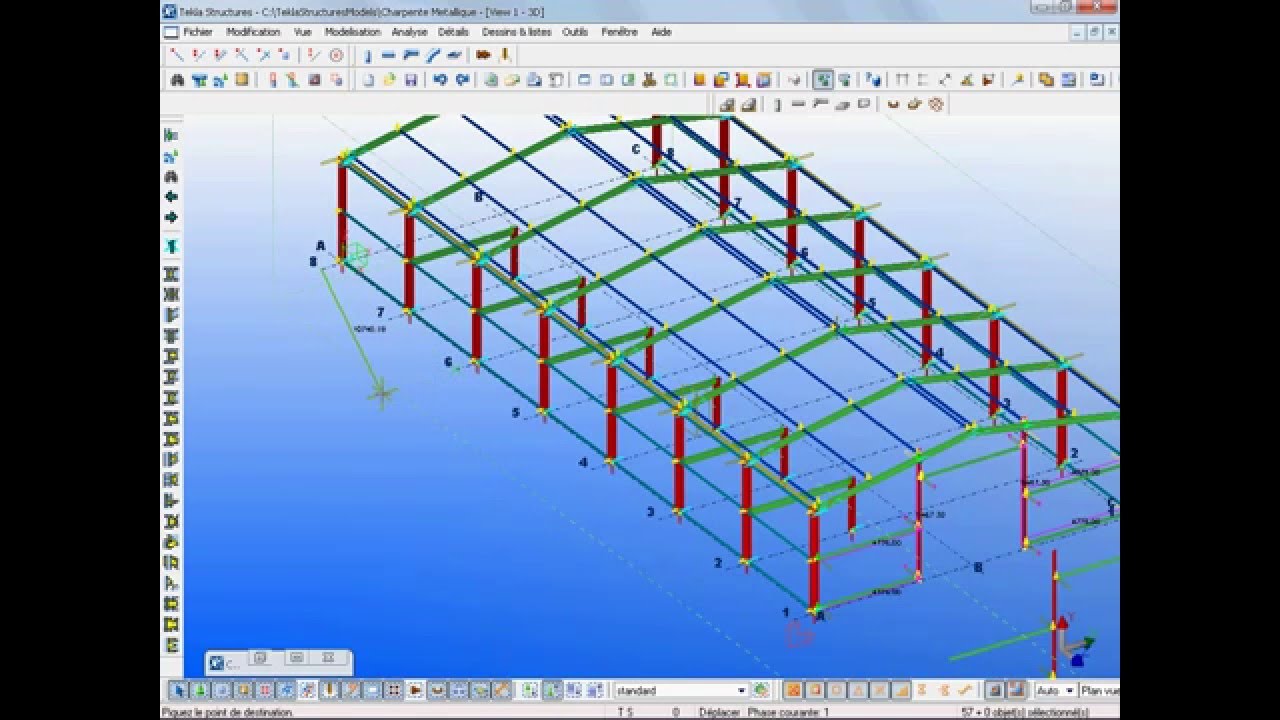The height and width of the screenshot is (720, 1280).
Task: Select the curved beam tool
Action: tap(433, 56)
